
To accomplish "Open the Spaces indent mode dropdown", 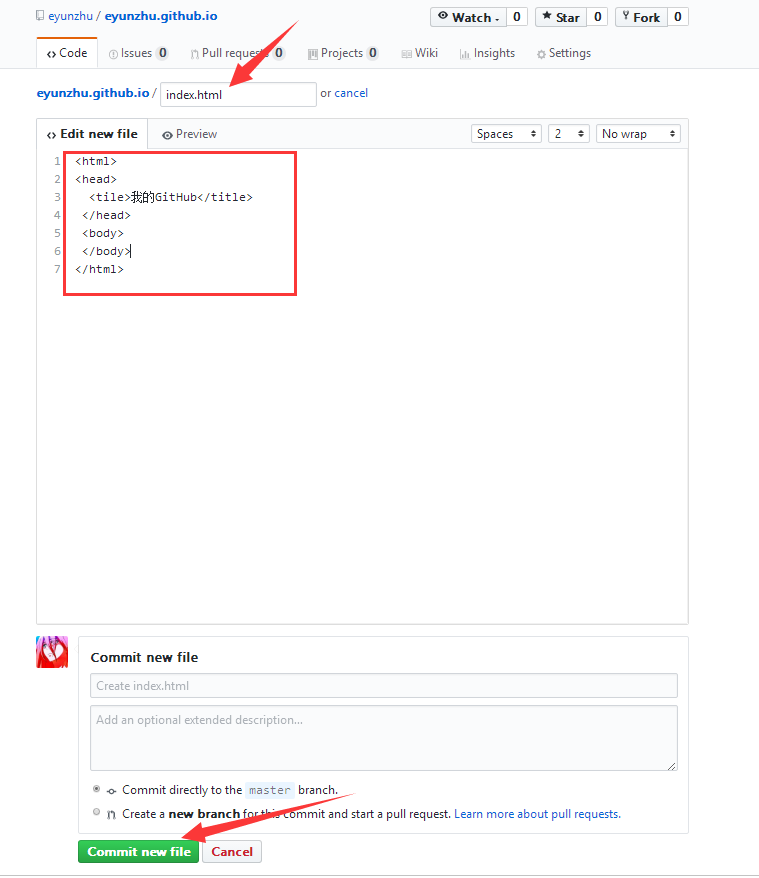I will point(506,134).
